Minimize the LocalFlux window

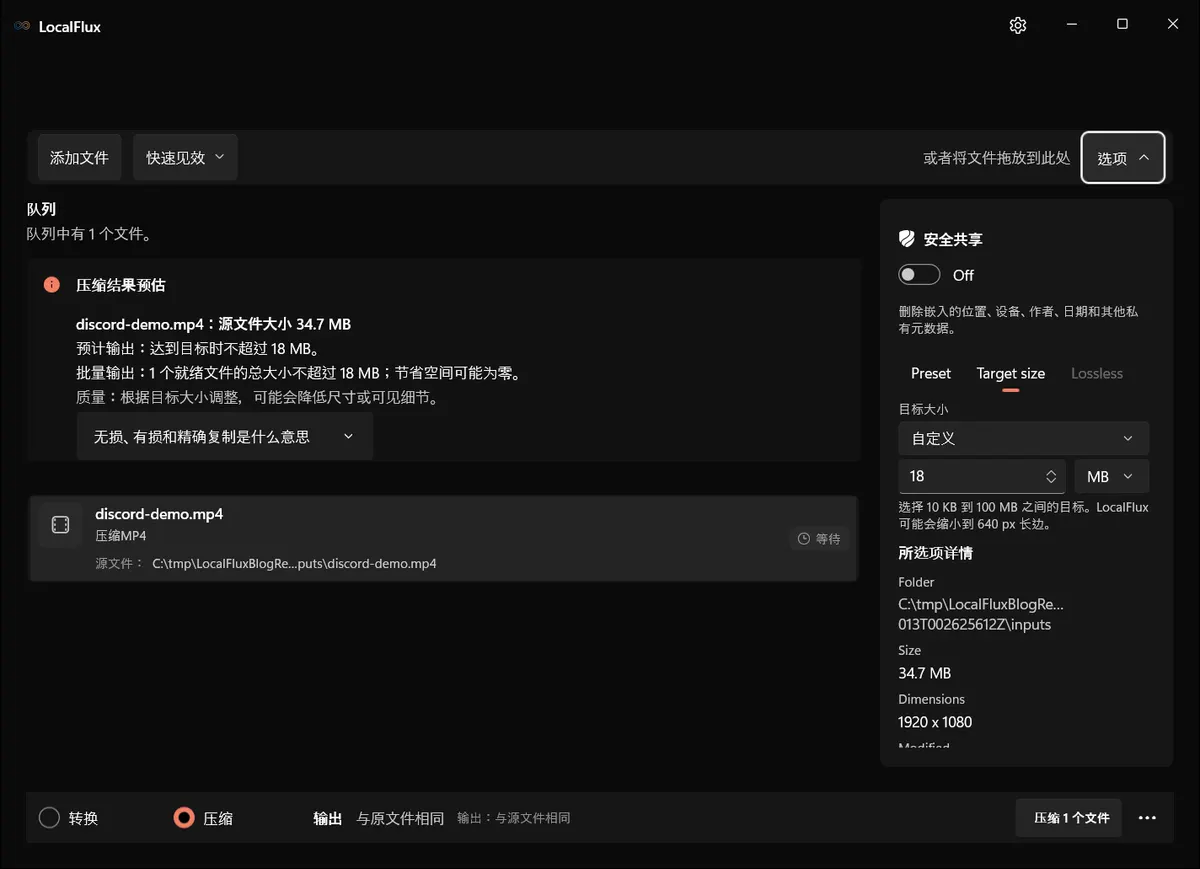[1071, 25]
